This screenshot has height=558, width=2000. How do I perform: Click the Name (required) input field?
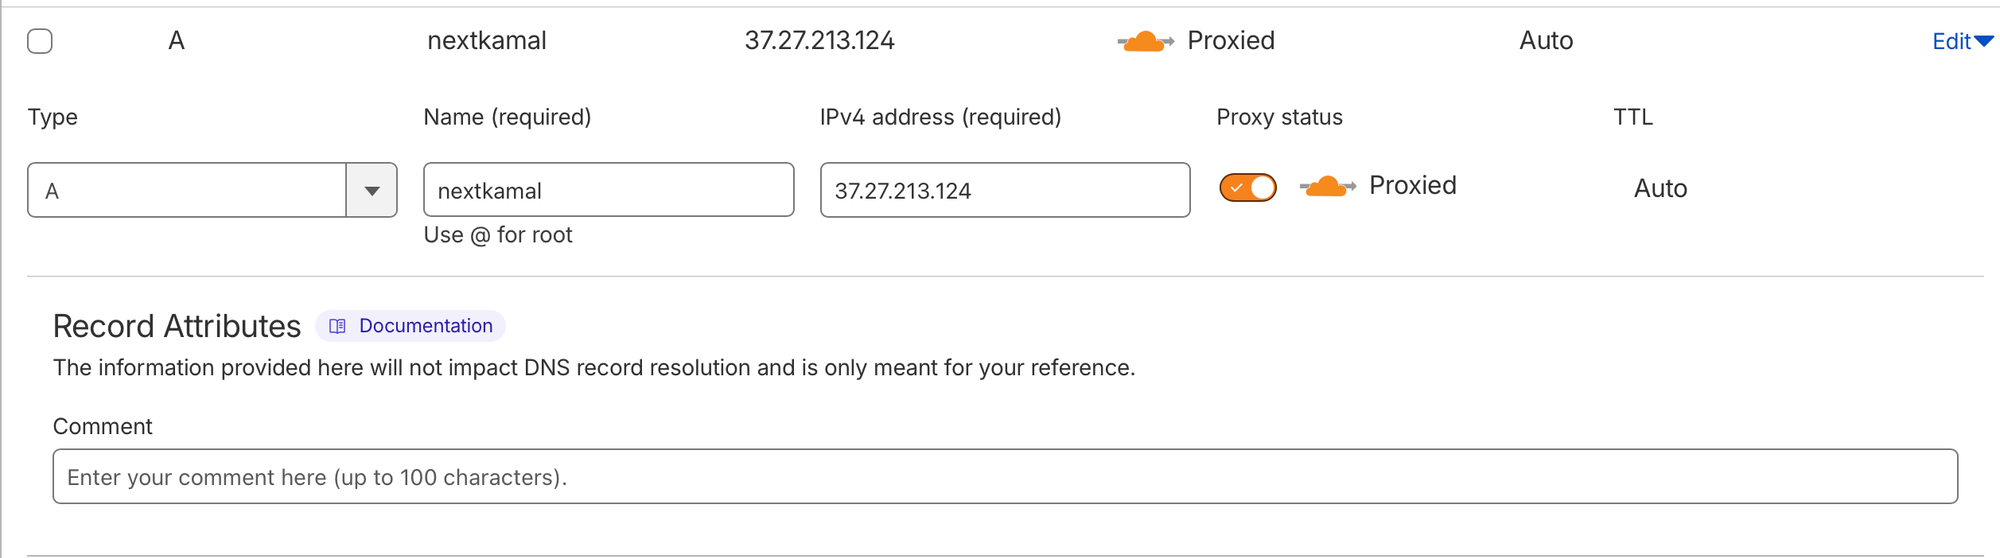(x=608, y=190)
